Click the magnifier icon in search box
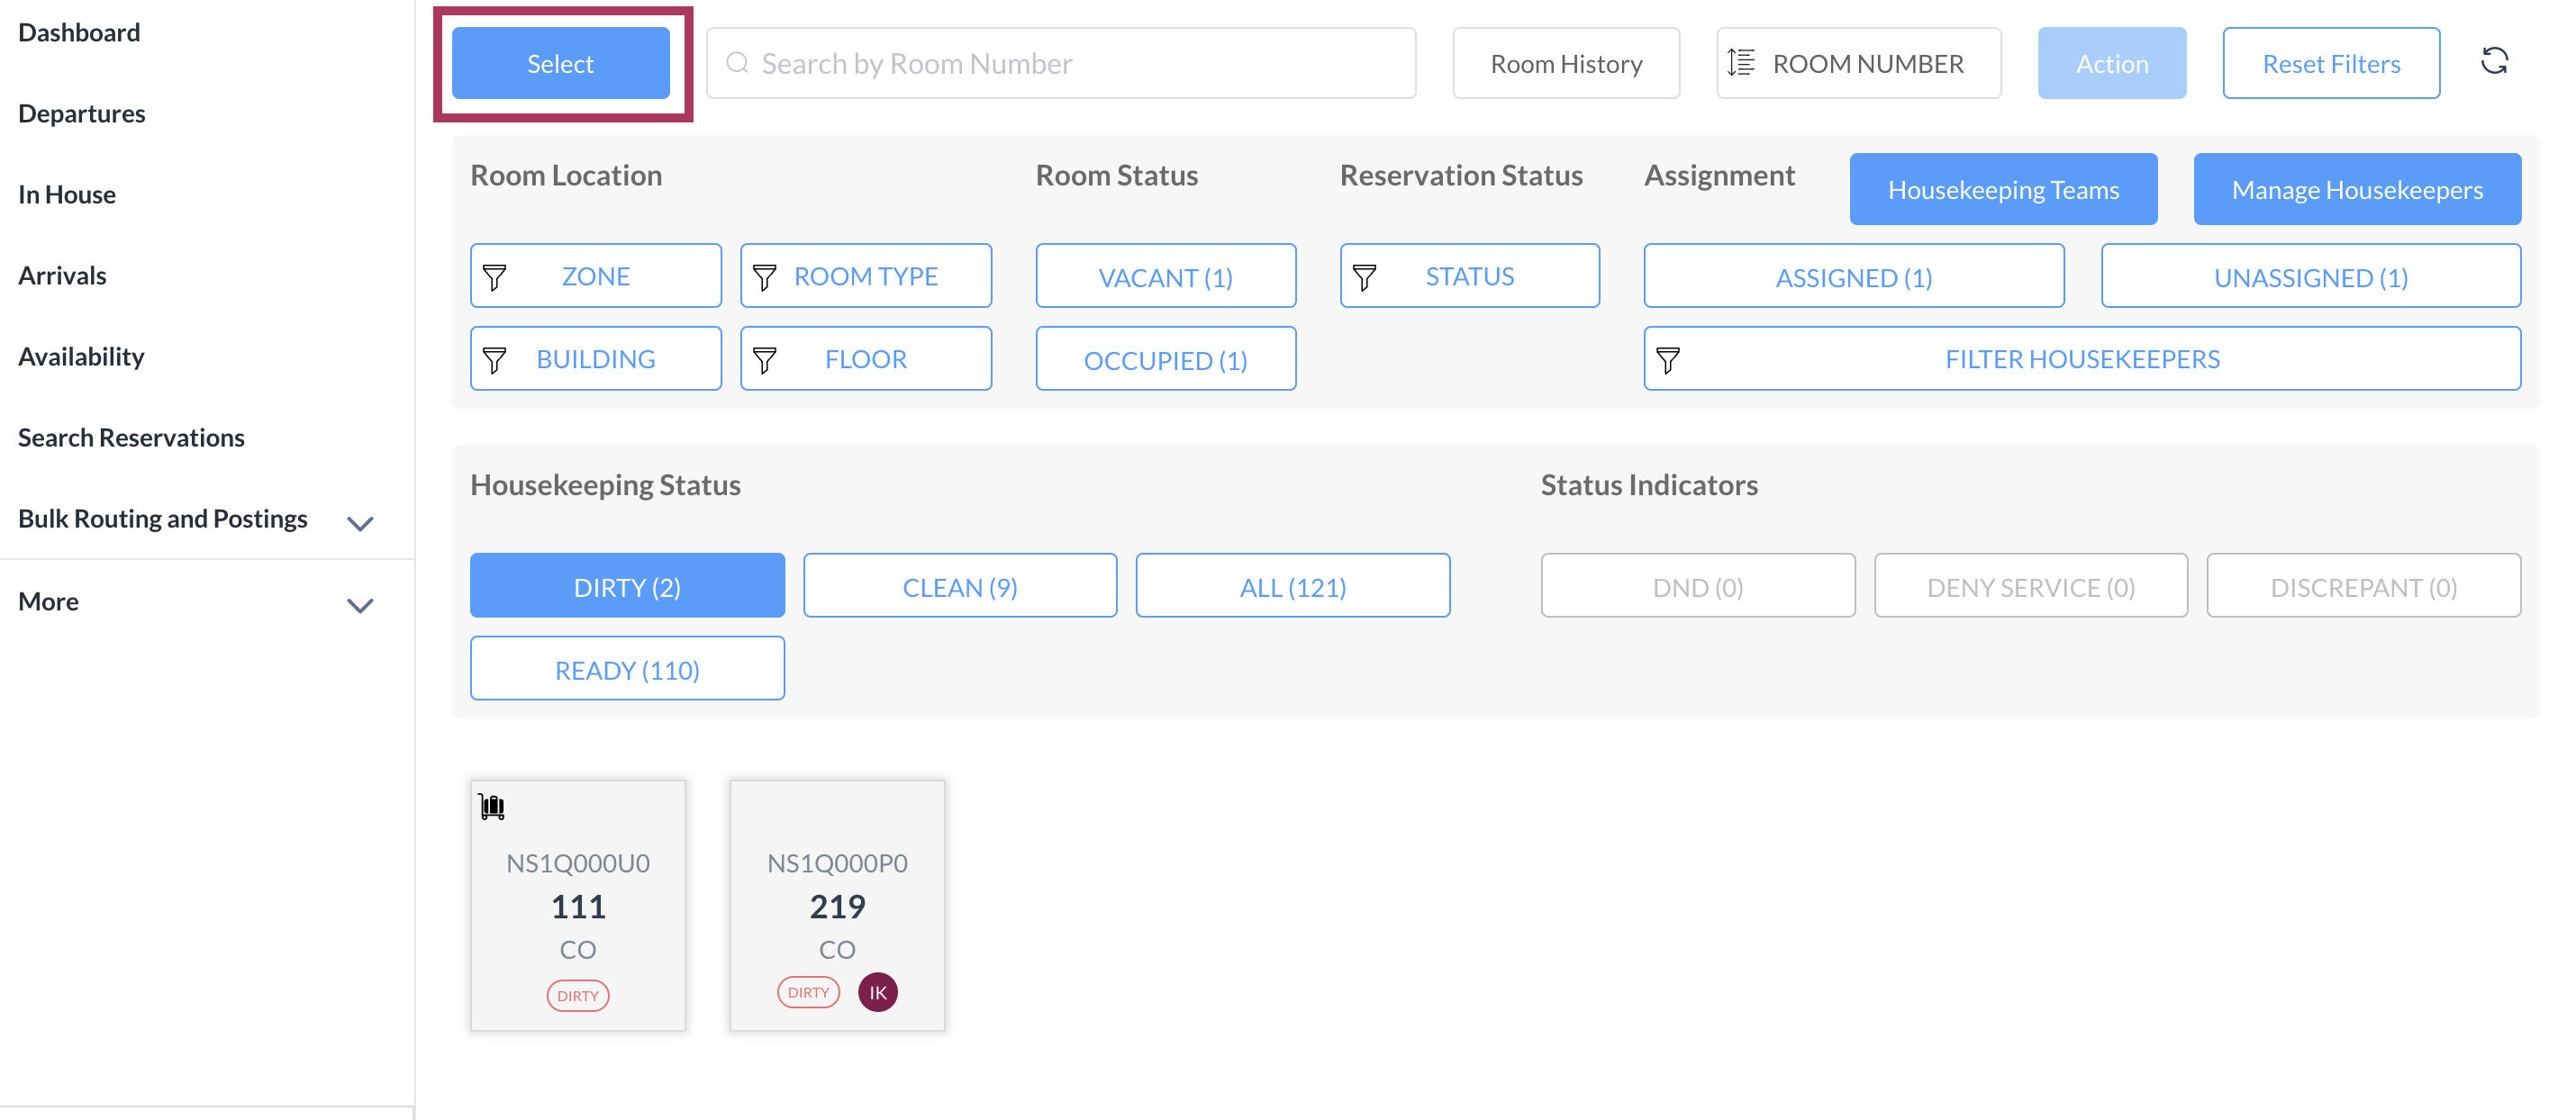This screenshot has height=1120, width=2576. coord(737,63)
